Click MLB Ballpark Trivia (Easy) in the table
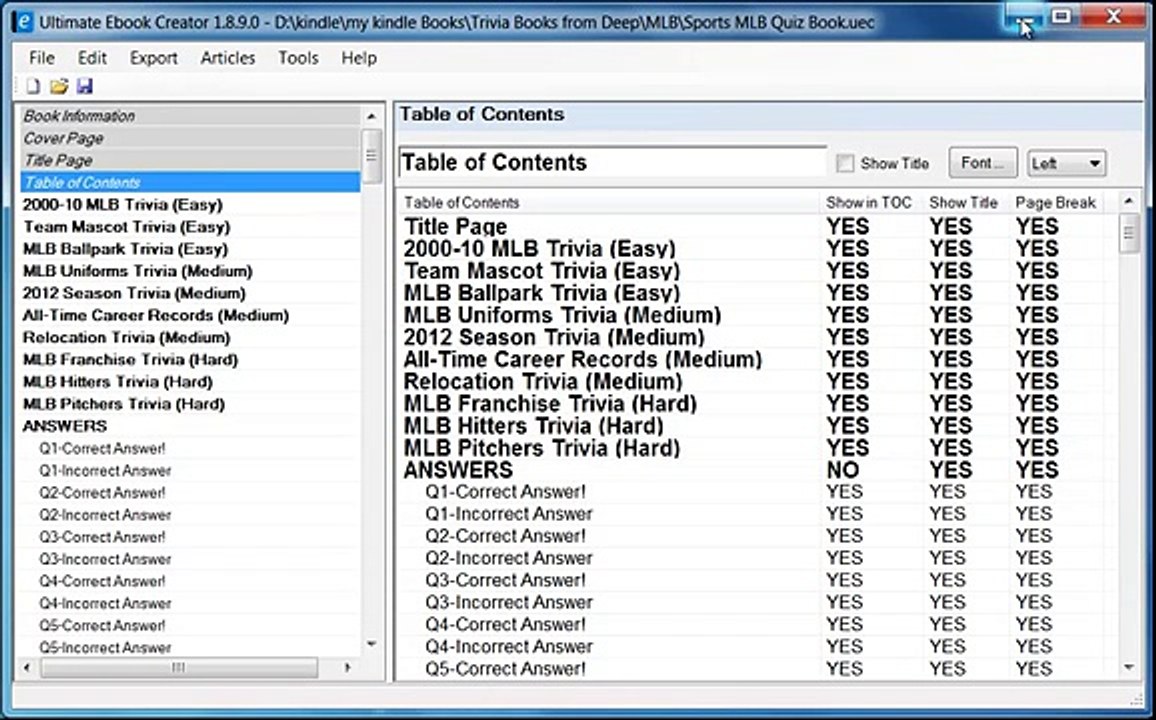Screen dimensions: 1156x720 pos(542,293)
